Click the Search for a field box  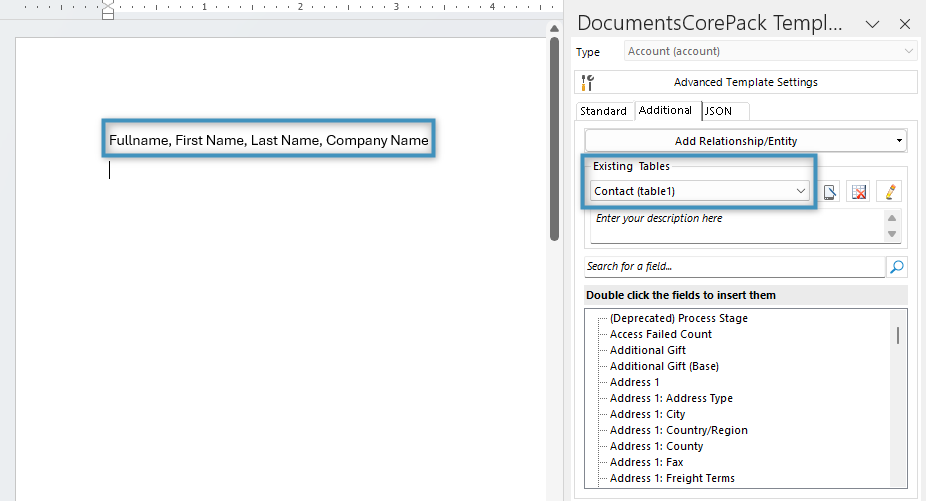point(735,266)
